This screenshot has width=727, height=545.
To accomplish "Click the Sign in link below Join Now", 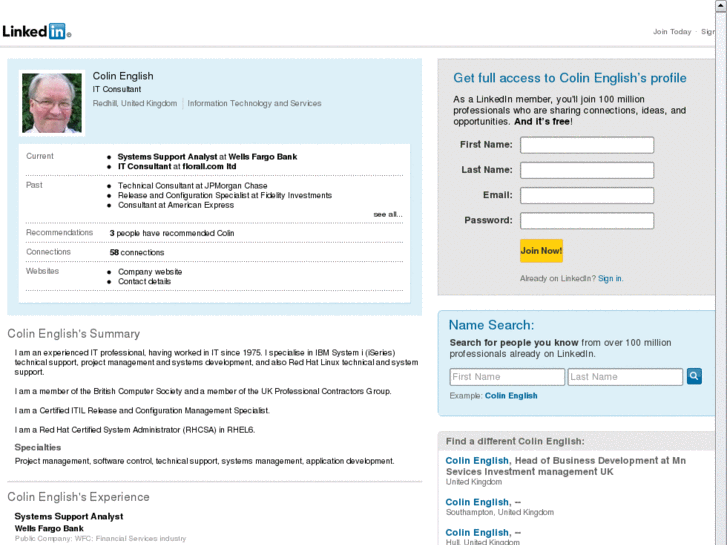I will 610,278.
